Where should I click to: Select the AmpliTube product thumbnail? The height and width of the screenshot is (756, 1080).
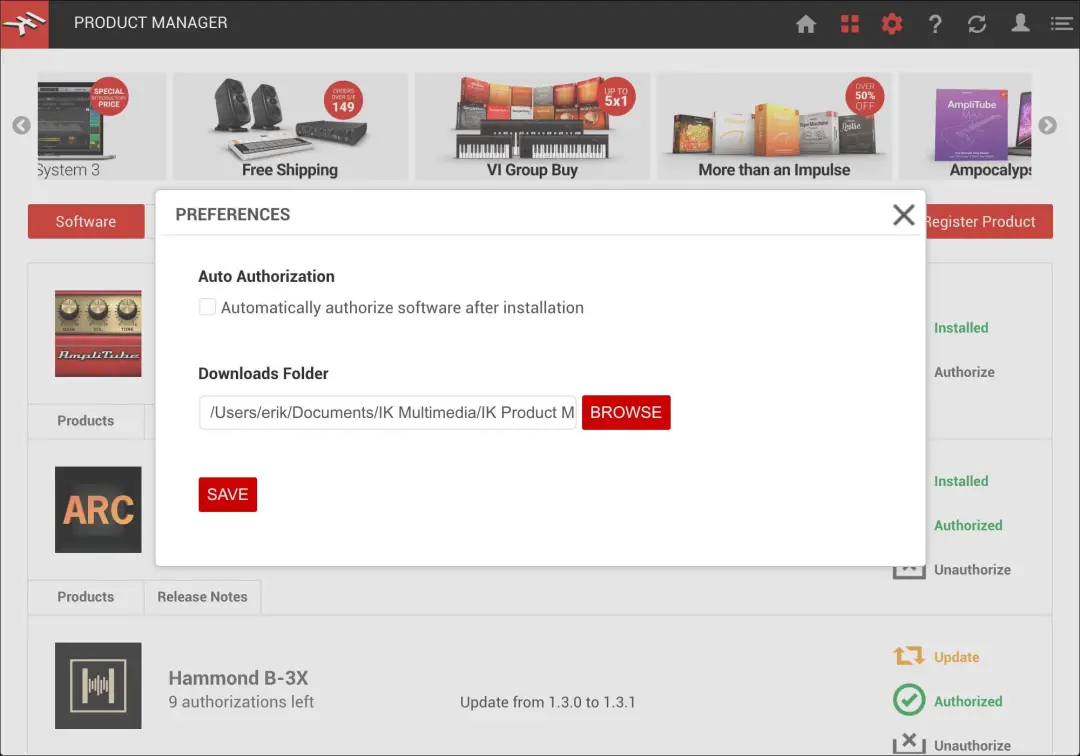pyautogui.click(x=98, y=333)
